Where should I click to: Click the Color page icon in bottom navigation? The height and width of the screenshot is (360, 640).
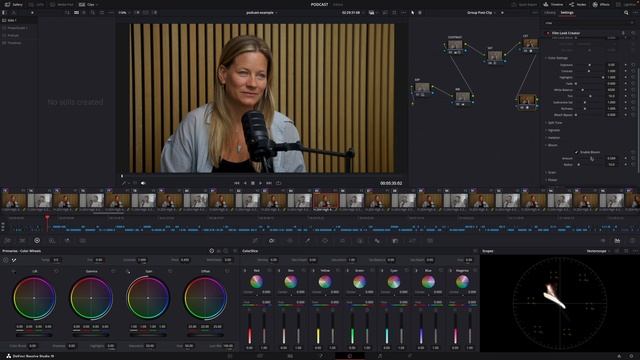349,356
